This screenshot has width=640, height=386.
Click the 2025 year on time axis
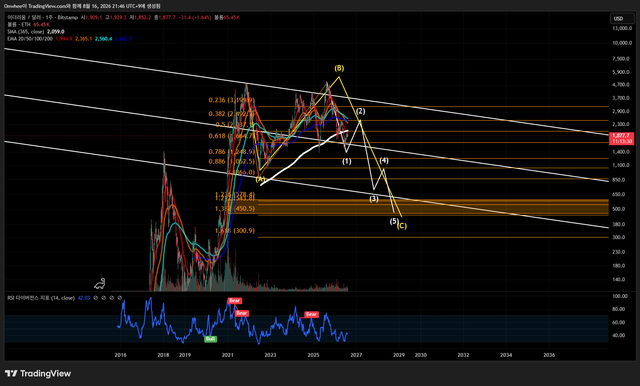click(313, 355)
